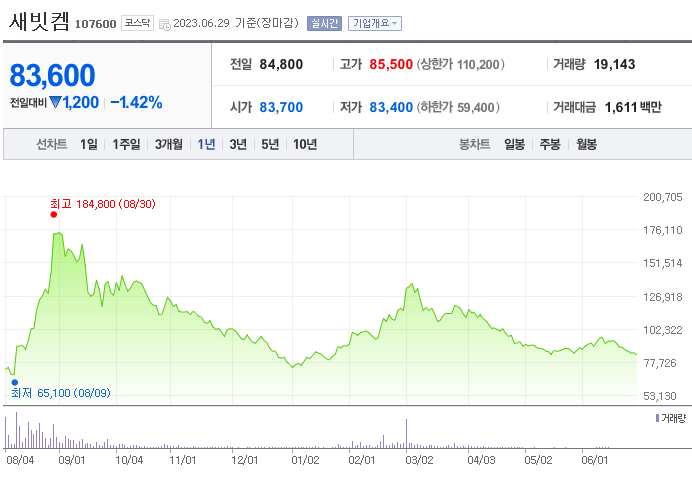Open the 월봉 monthly candle chart
The width and height of the screenshot is (692, 478).
coord(587,144)
